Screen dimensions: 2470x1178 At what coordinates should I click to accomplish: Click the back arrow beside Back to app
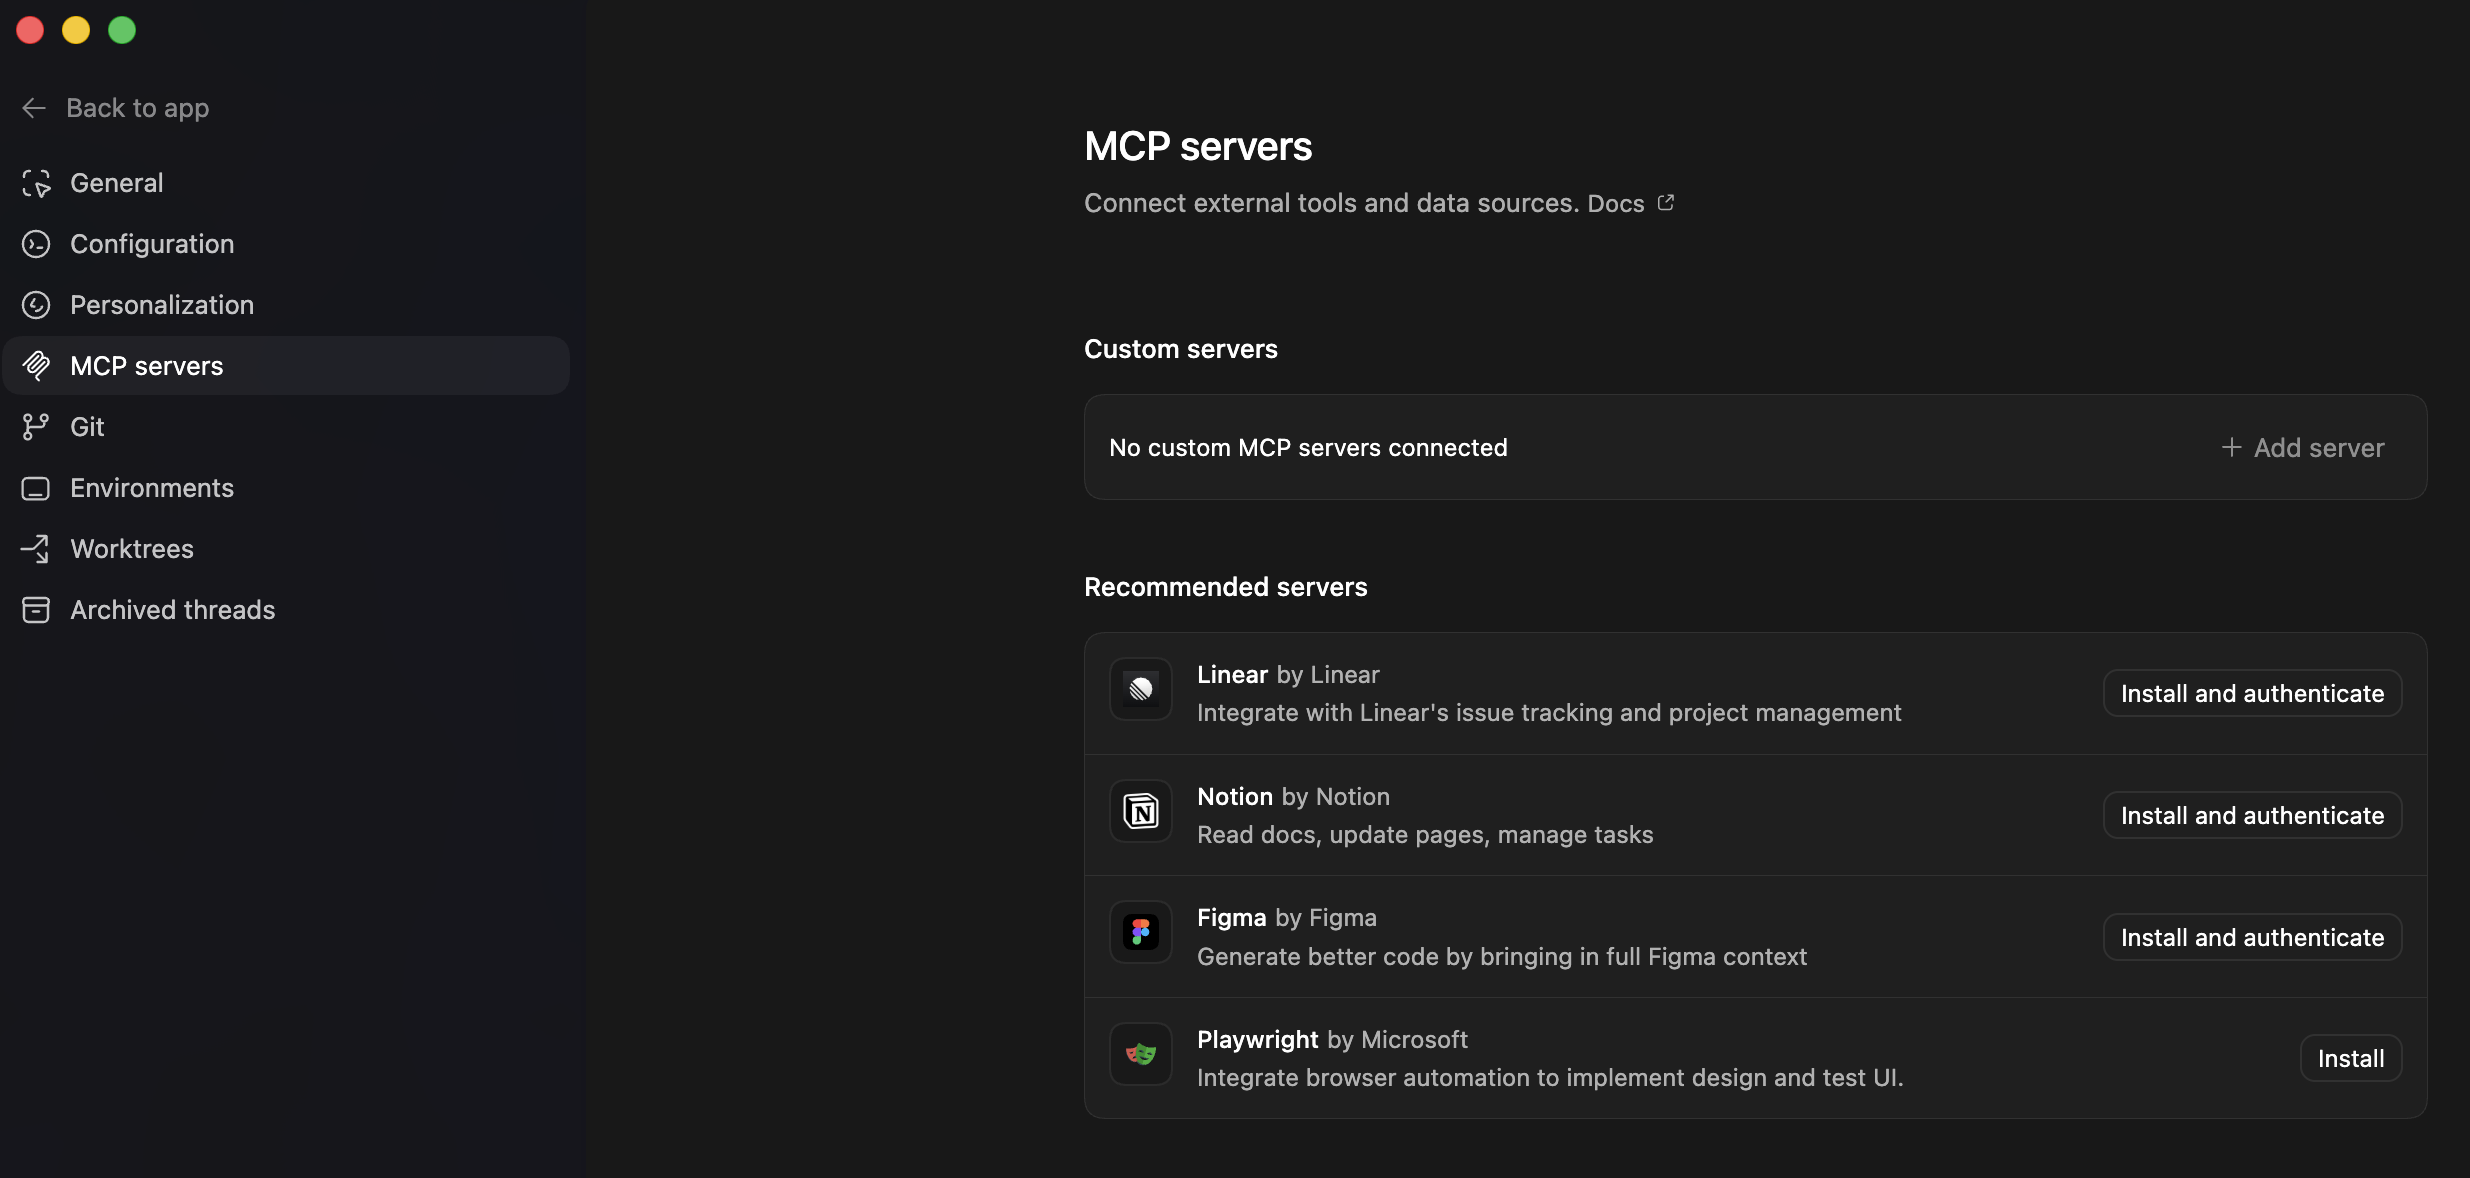[x=34, y=108]
